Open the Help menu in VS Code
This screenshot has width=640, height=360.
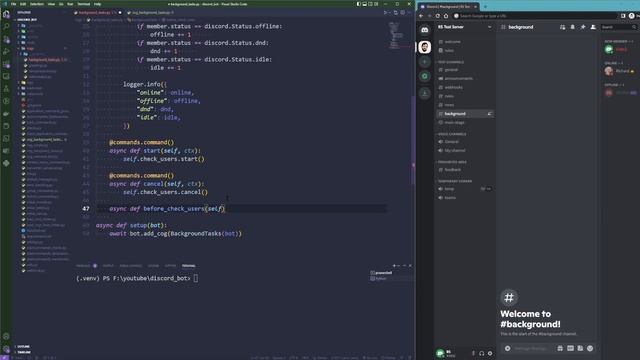98,4
